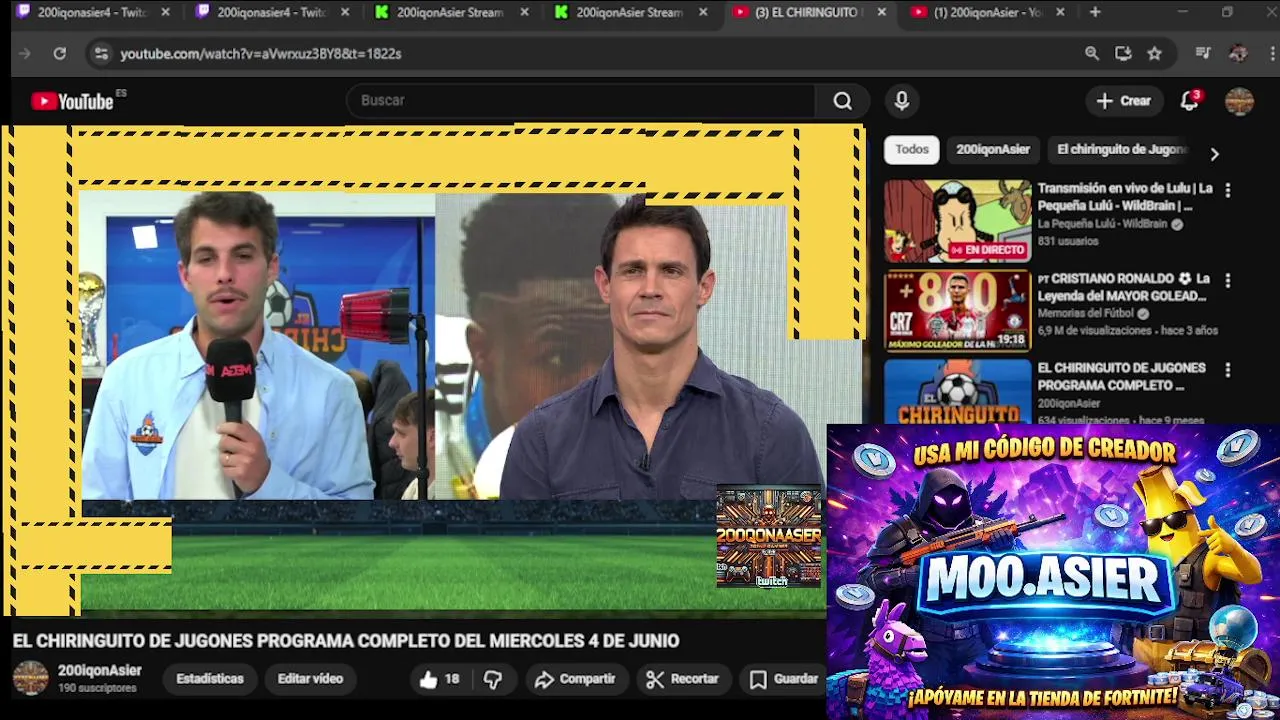1280x720 pixels.
Task: Dislike the video with the thumbs down
Action: coord(493,679)
